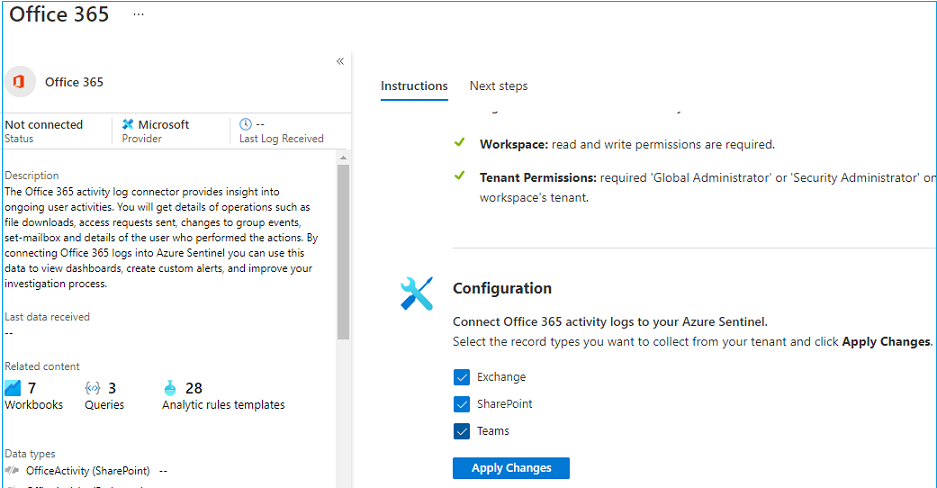
Task: Click the Workbooks chart icon
Action: click(x=13, y=388)
